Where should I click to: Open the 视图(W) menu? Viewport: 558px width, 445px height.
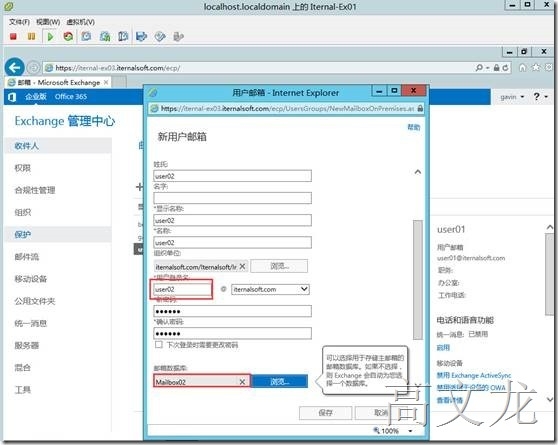[x=48, y=22]
